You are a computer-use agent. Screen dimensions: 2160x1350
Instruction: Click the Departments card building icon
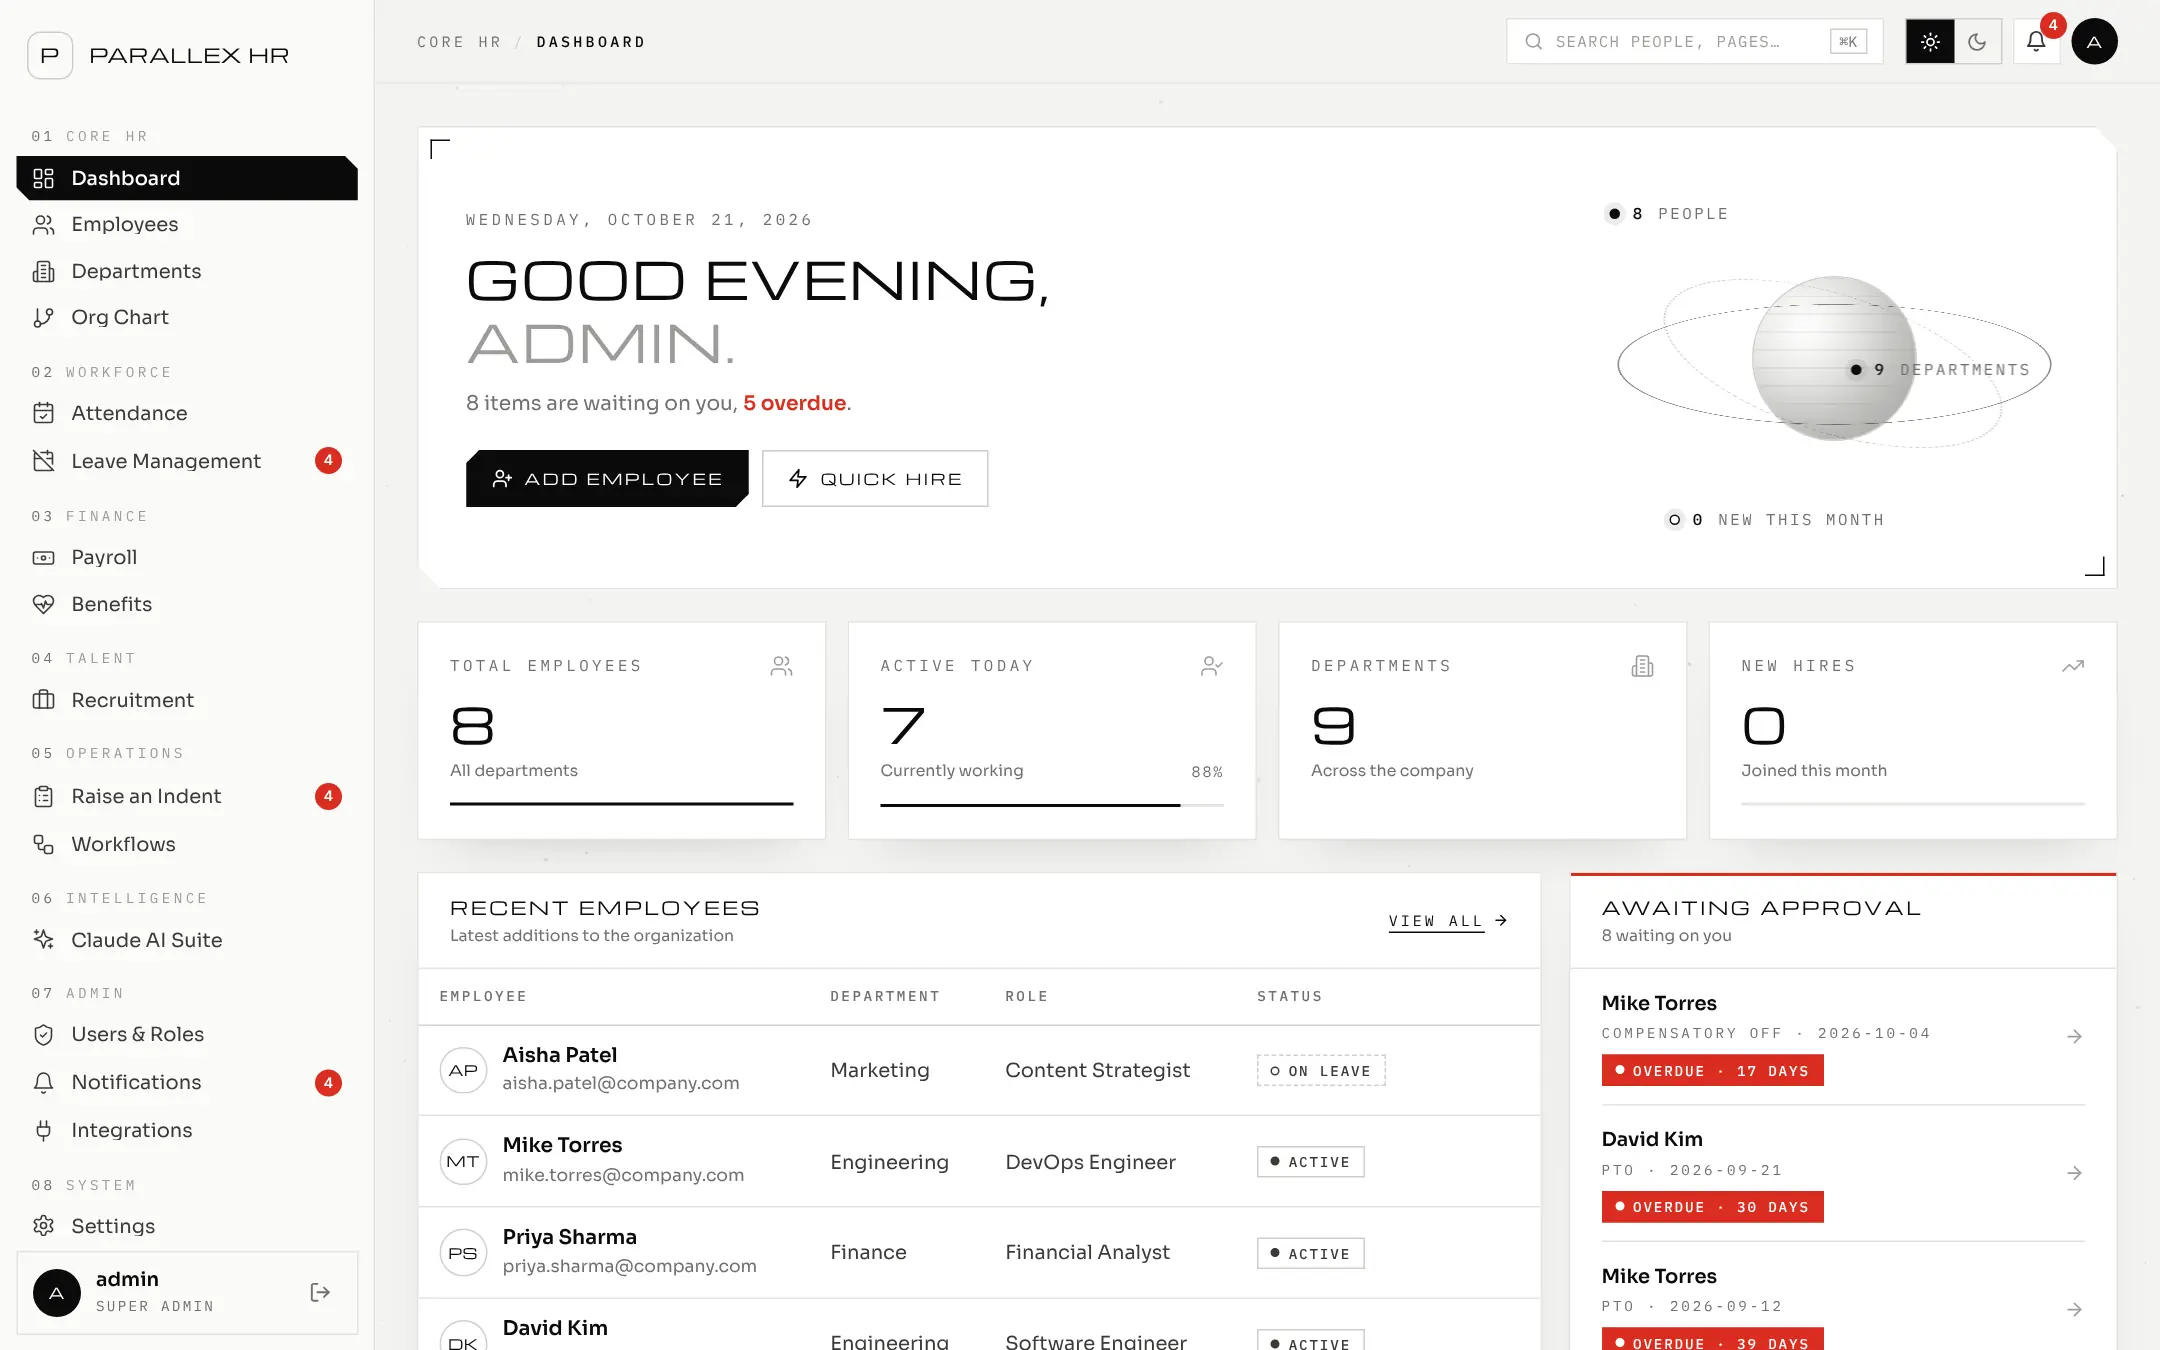(x=1642, y=666)
